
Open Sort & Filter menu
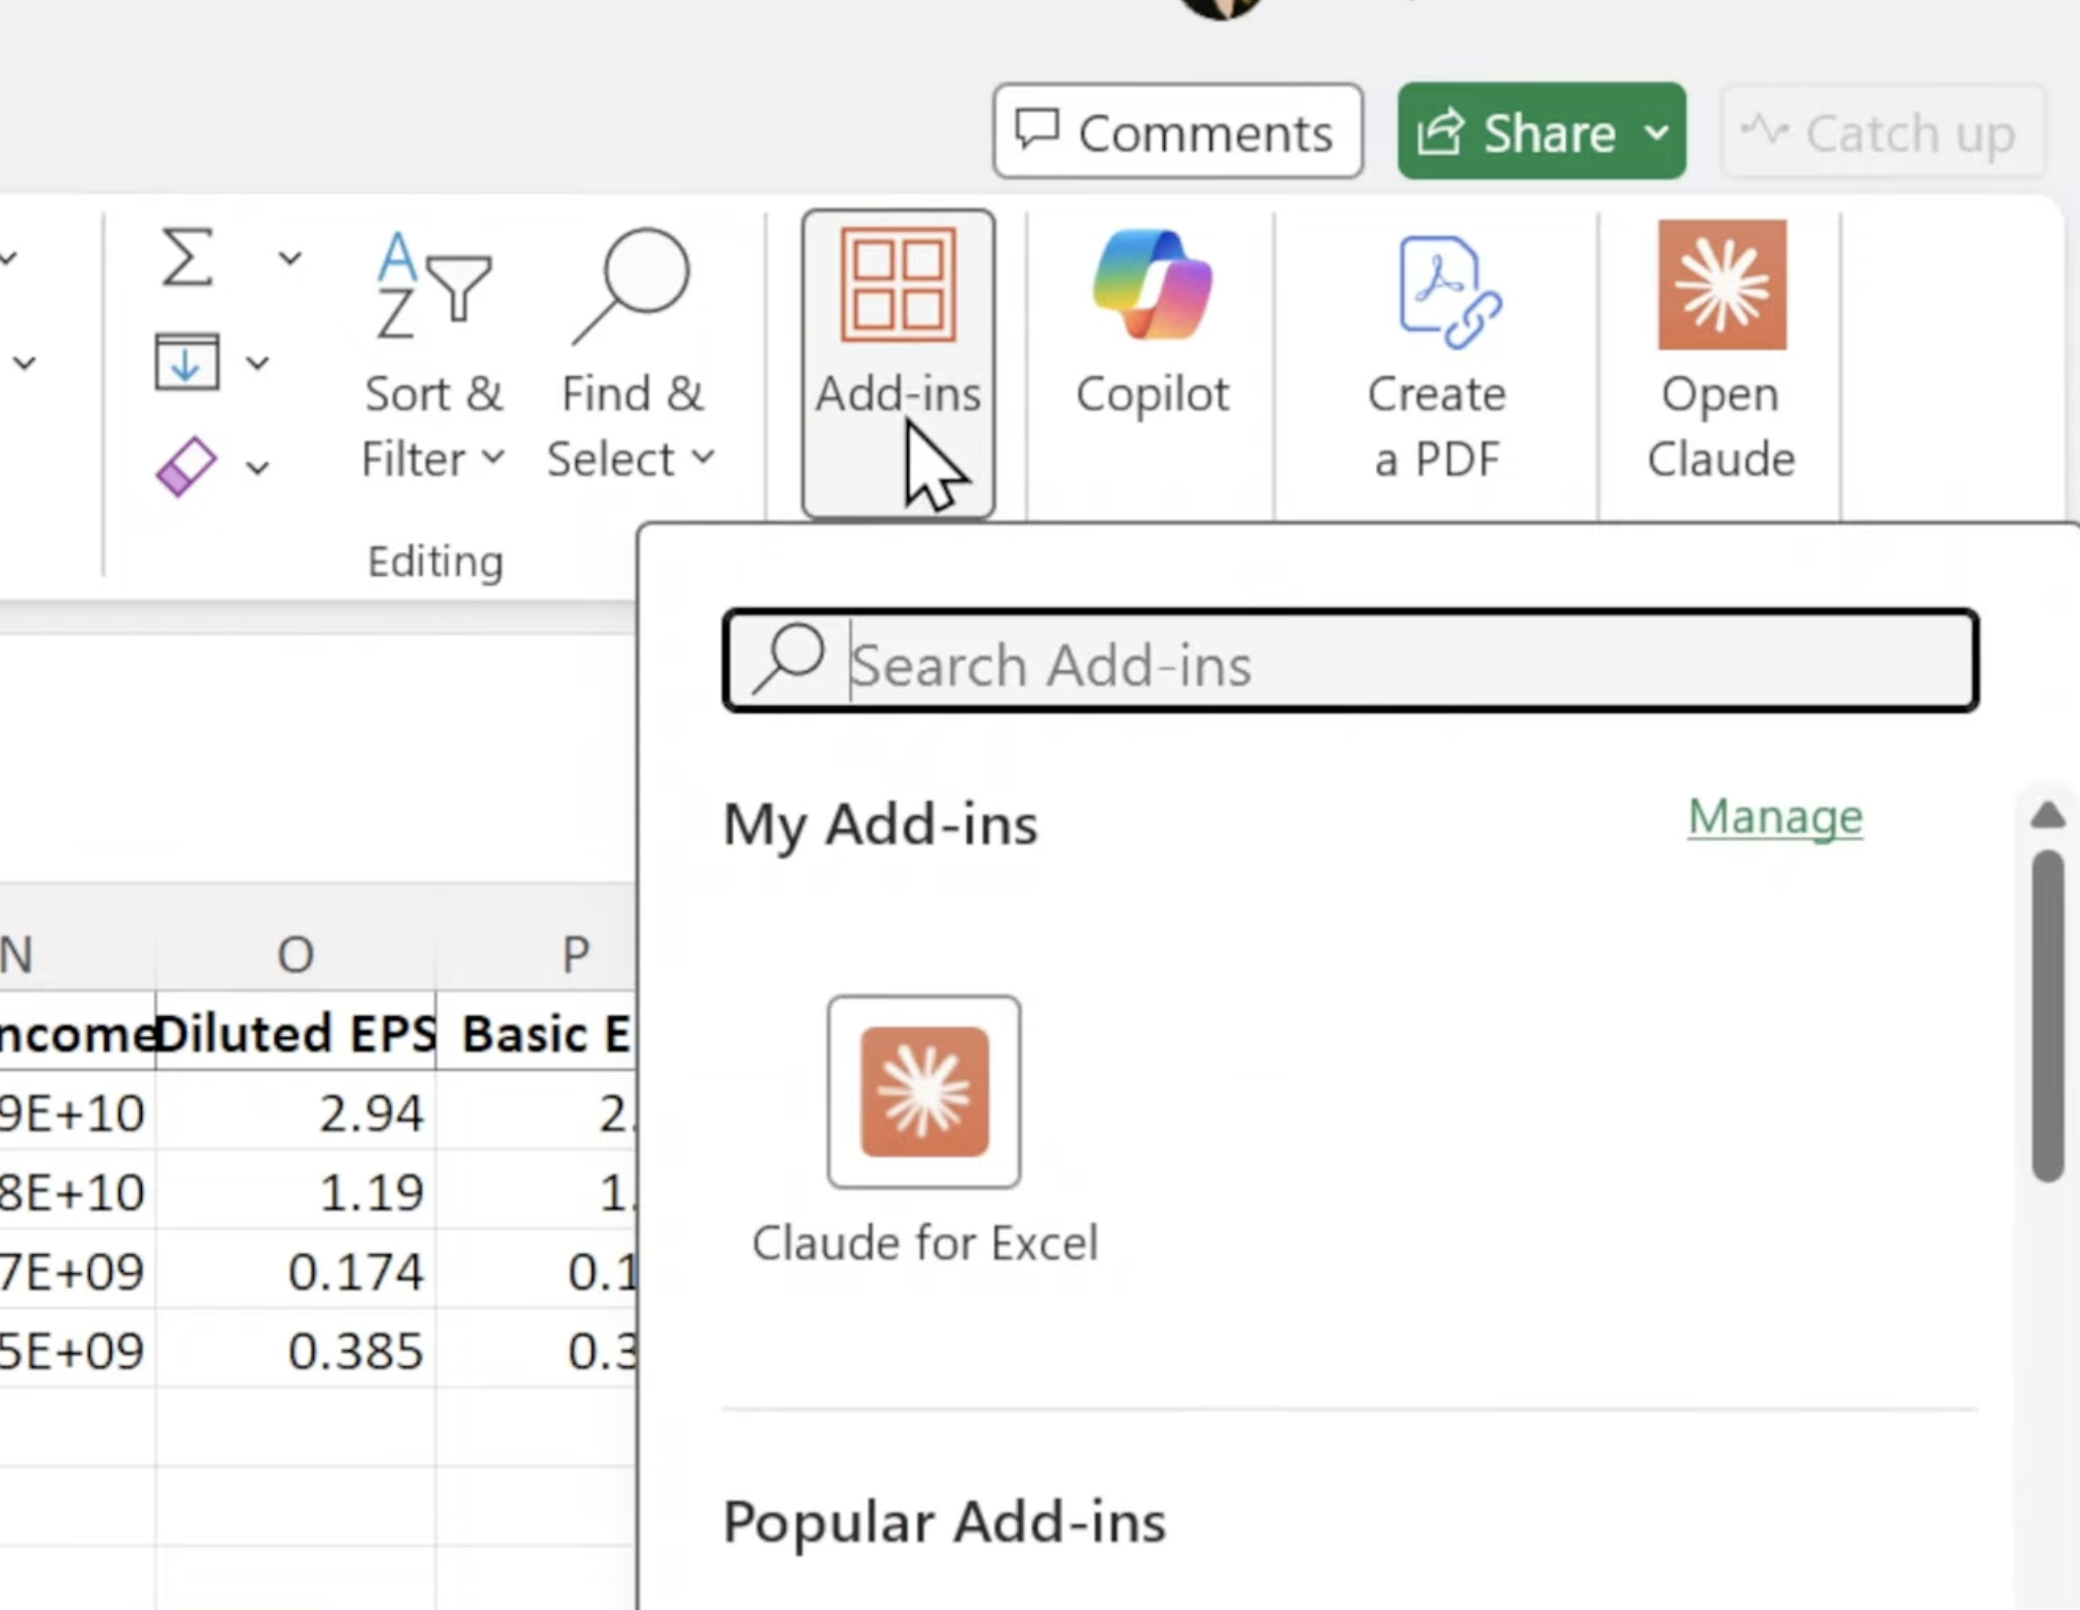click(x=433, y=354)
